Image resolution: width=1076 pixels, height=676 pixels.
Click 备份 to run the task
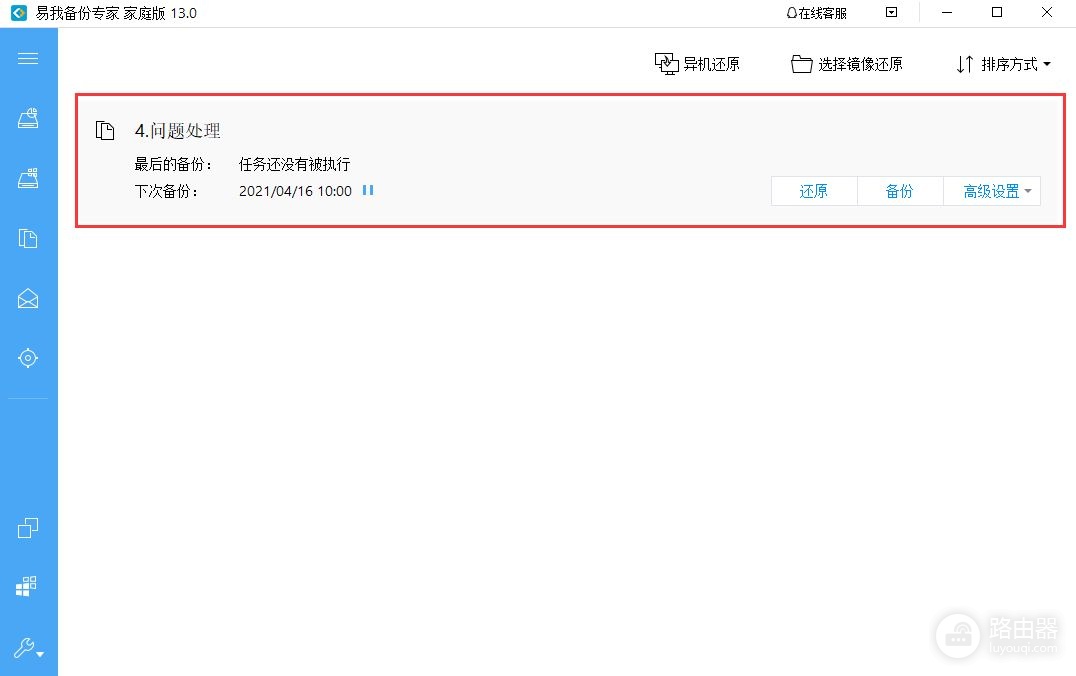coord(900,191)
